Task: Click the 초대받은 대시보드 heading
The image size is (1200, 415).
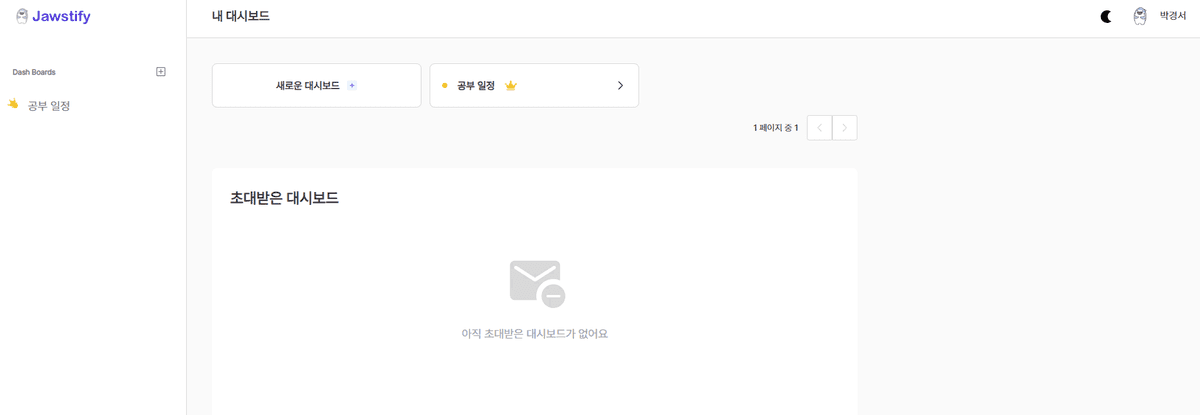Action: click(284, 198)
